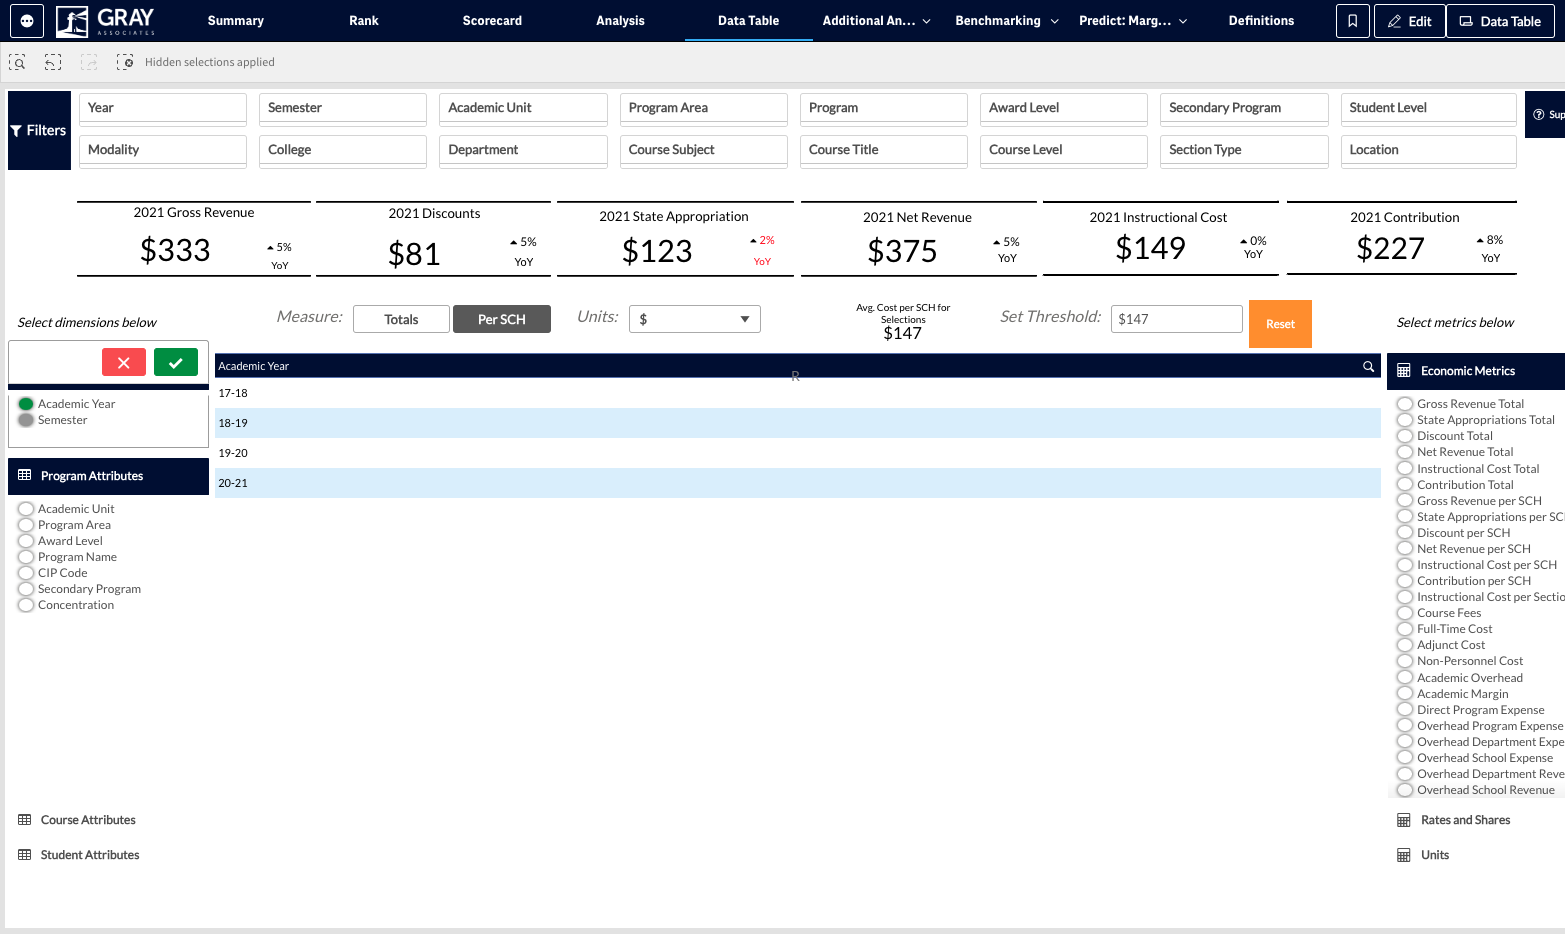Step back in selections
The height and width of the screenshot is (934, 1565).
click(53, 62)
